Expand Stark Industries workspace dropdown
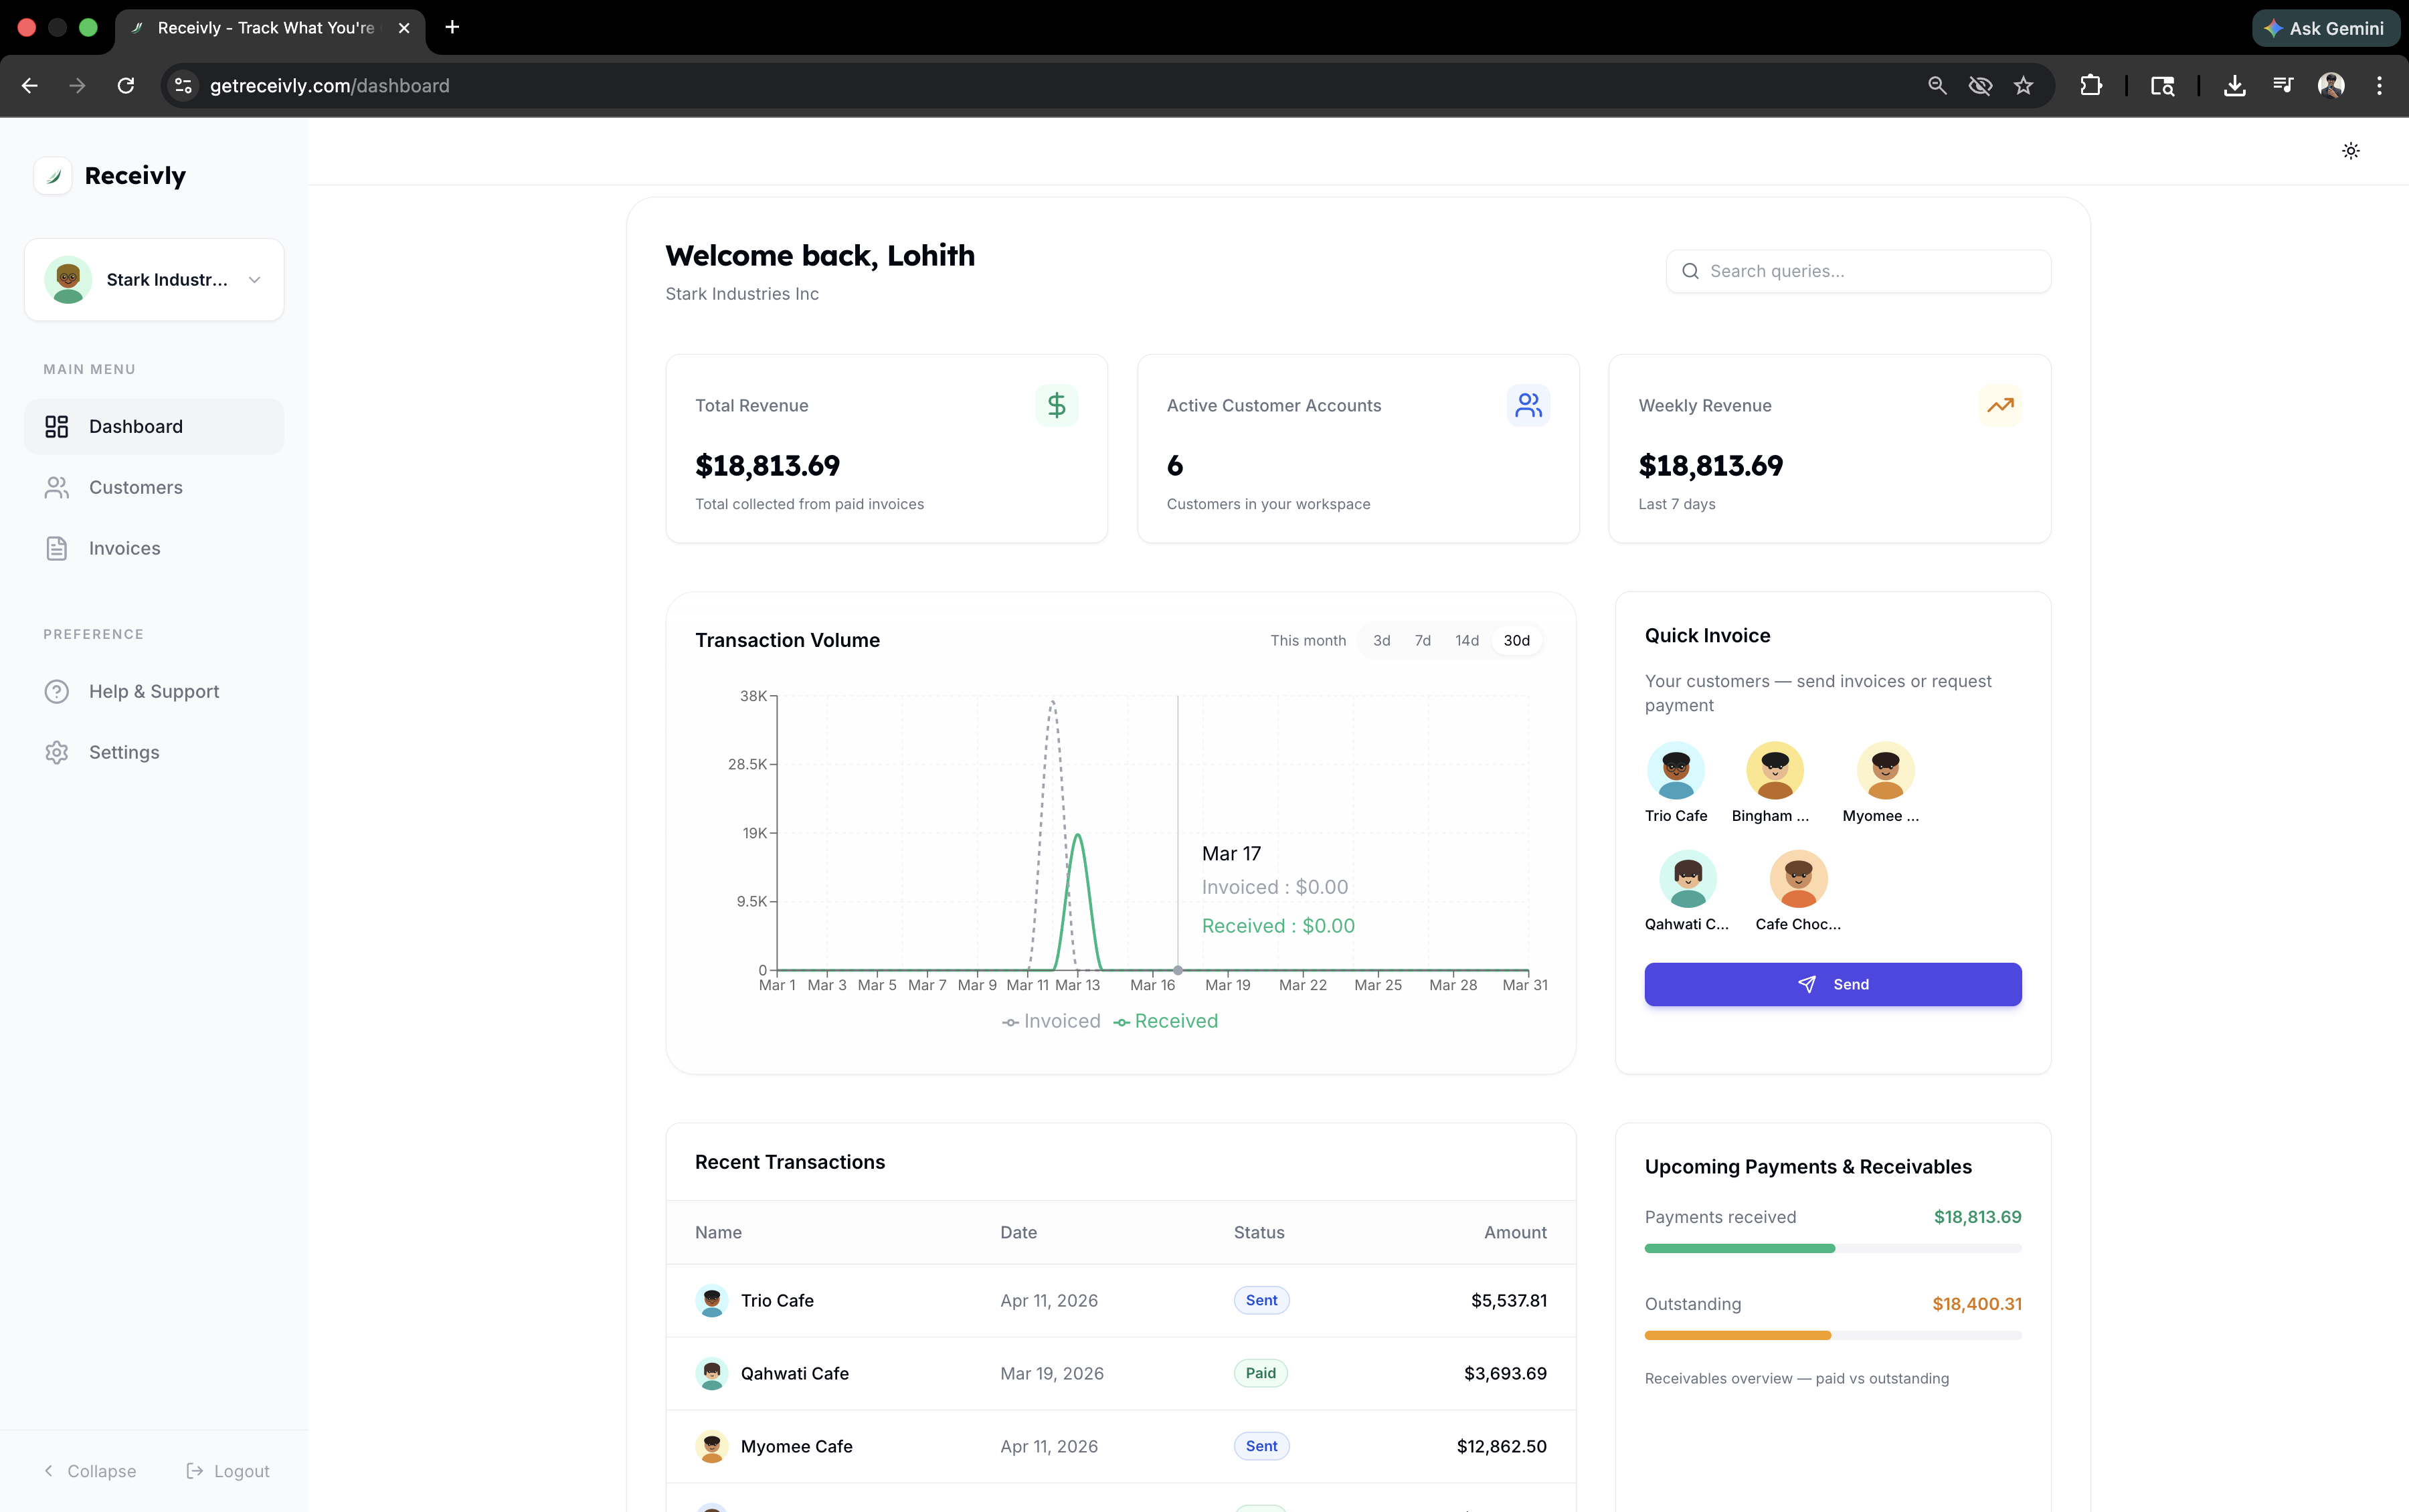Viewport: 2409px width, 1512px height. click(x=254, y=280)
